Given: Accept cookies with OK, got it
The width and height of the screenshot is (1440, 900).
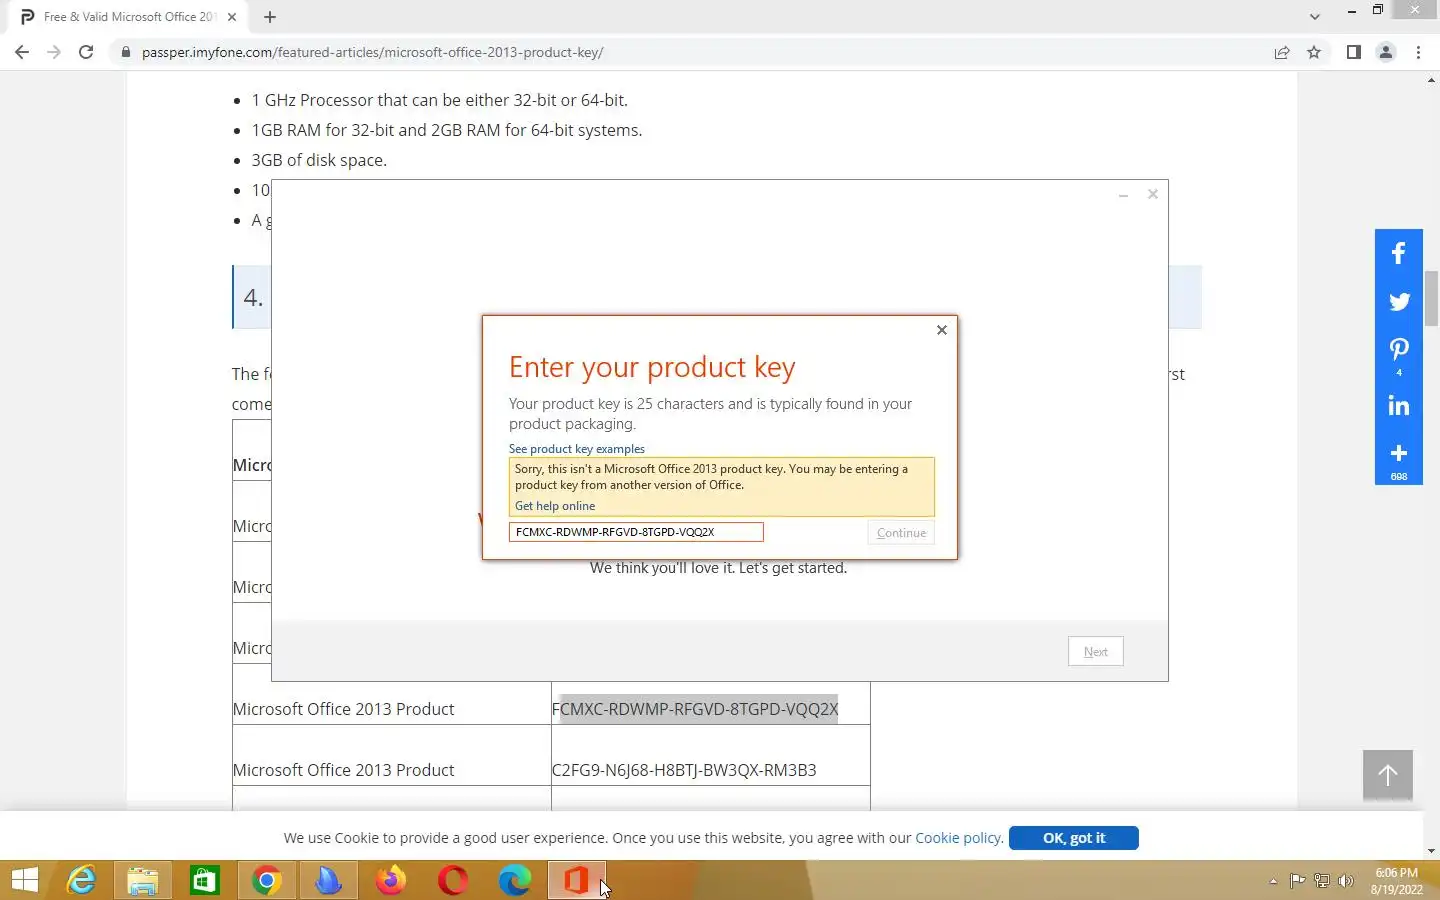Looking at the screenshot, I should point(1074,838).
